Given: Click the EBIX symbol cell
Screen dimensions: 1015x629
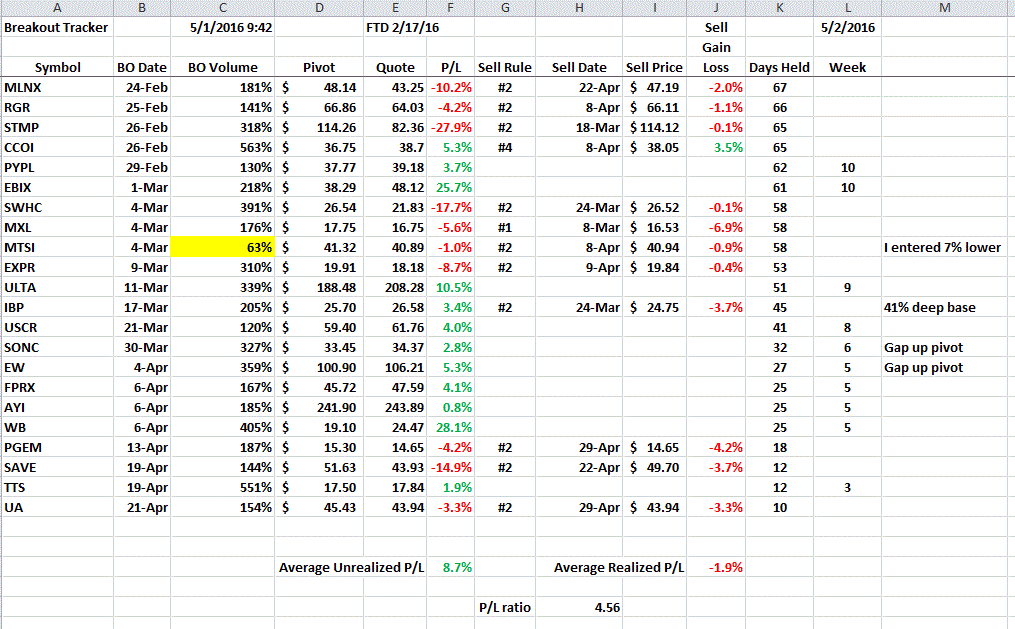Looking at the screenshot, I should click(57, 188).
